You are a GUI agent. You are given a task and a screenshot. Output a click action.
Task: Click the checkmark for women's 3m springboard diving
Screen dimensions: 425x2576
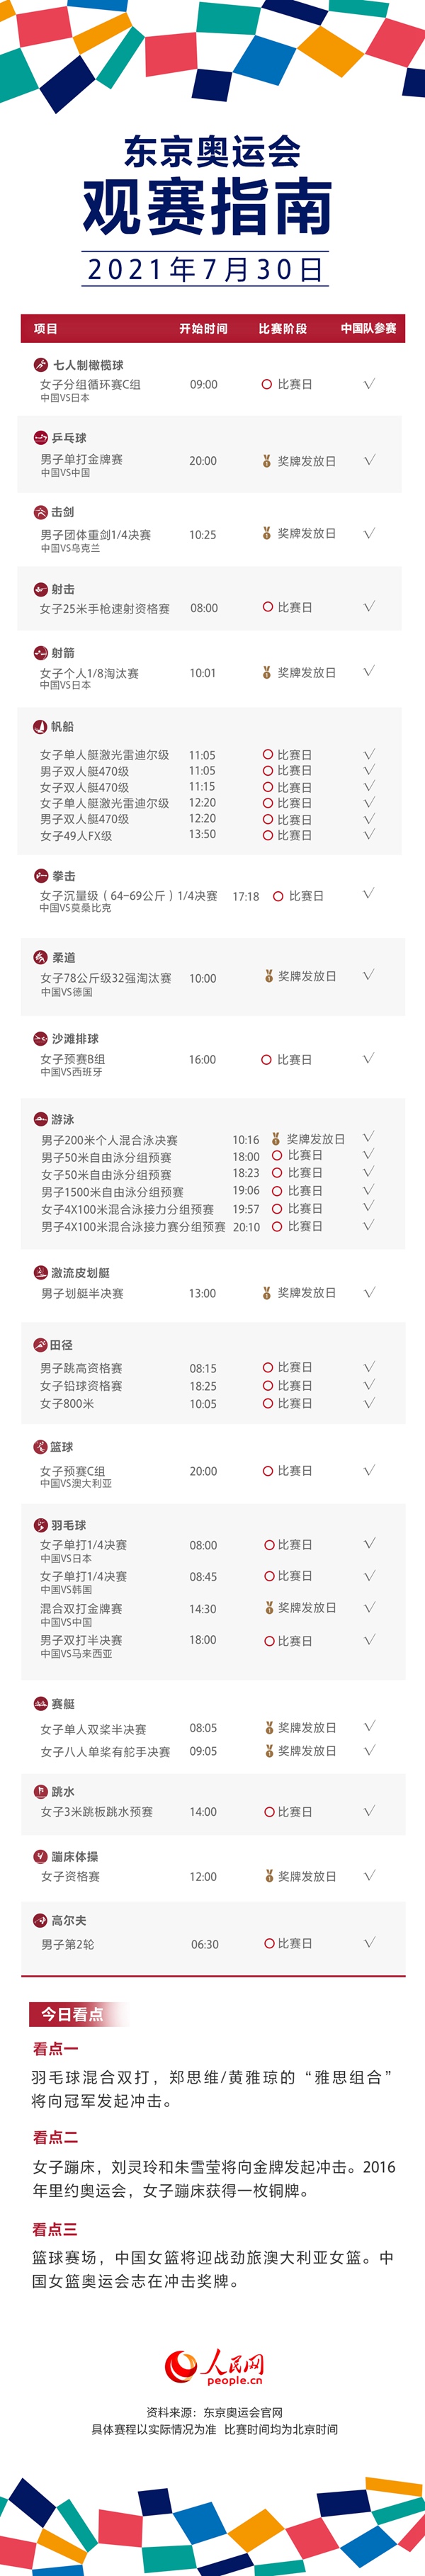[x=369, y=1810]
